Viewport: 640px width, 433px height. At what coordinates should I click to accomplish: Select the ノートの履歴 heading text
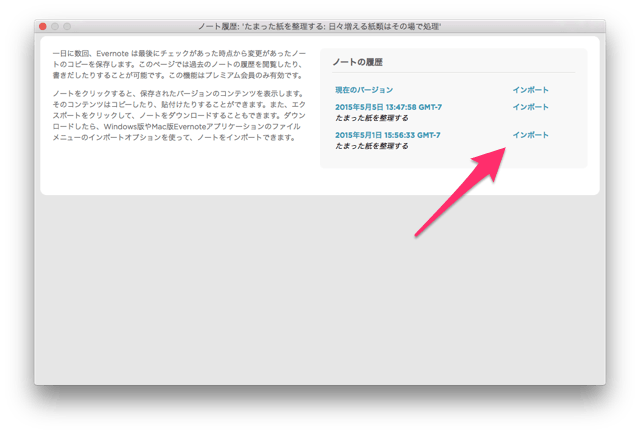click(358, 62)
